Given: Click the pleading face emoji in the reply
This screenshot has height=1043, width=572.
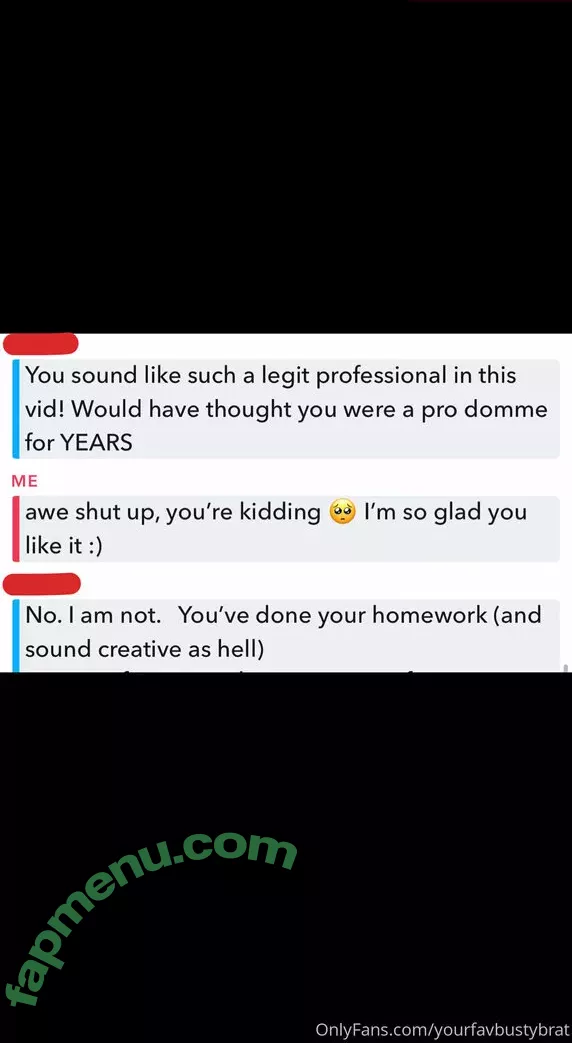Looking at the screenshot, I should (x=342, y=513).
